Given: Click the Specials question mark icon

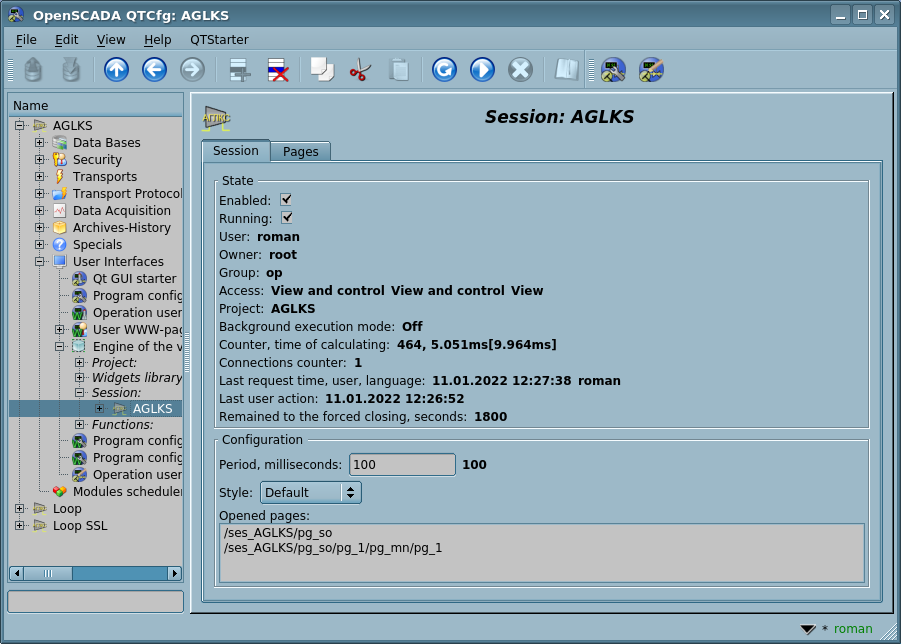Looking at the screenshot, I should pos(60,245).
